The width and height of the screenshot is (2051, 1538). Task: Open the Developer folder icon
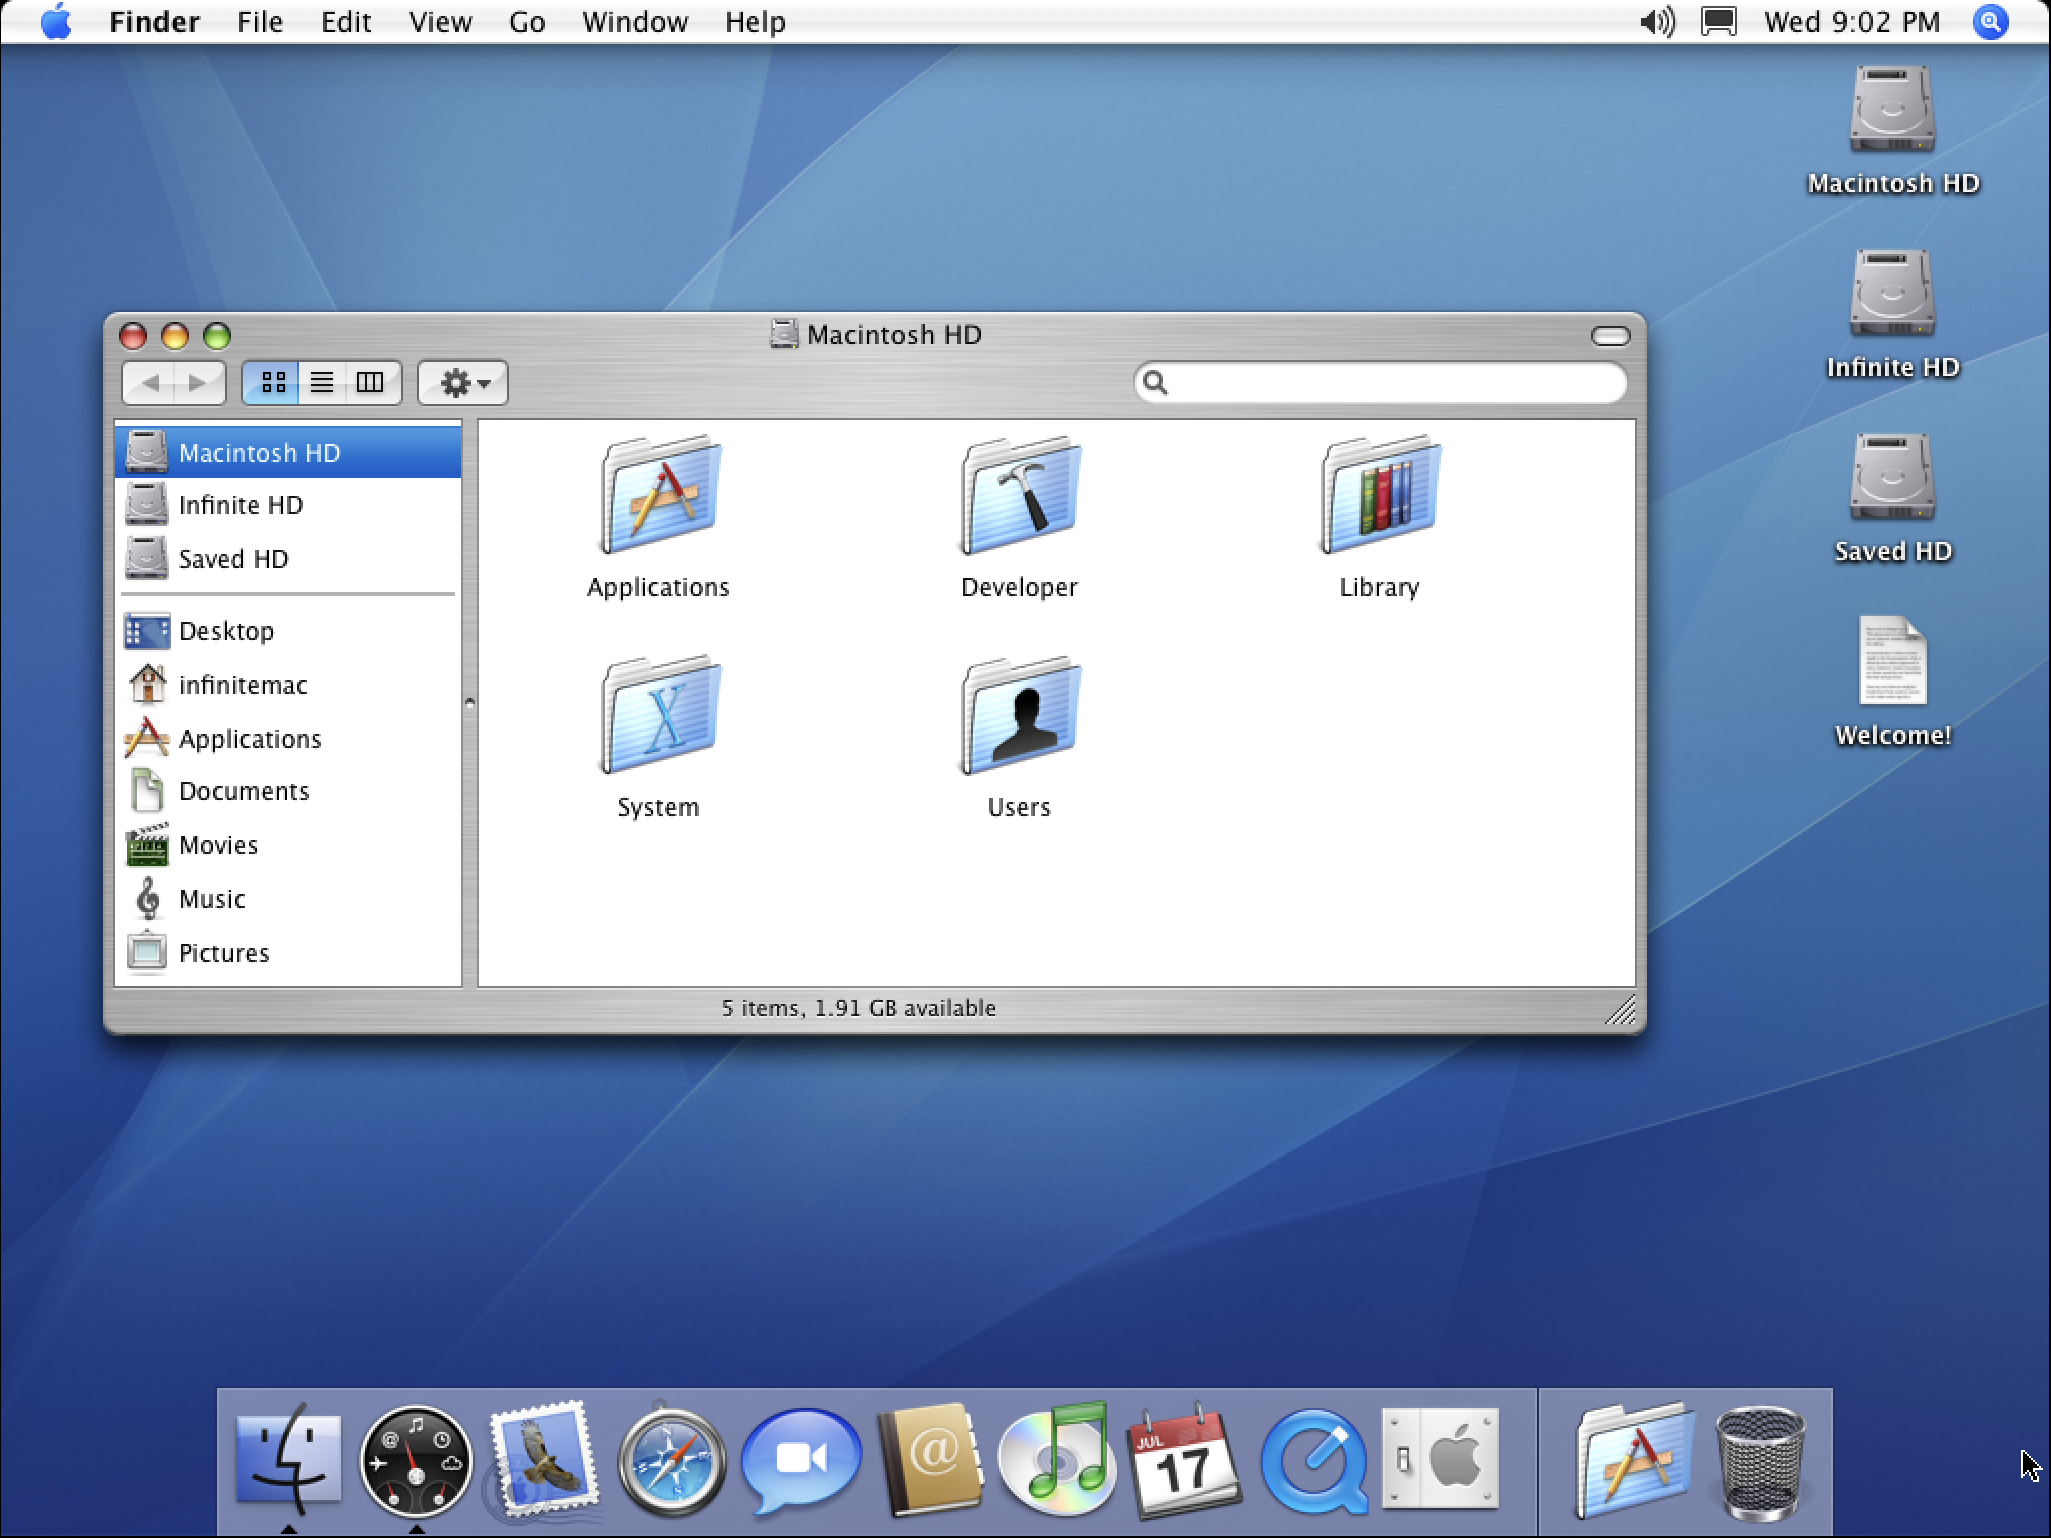point(1020,496)
